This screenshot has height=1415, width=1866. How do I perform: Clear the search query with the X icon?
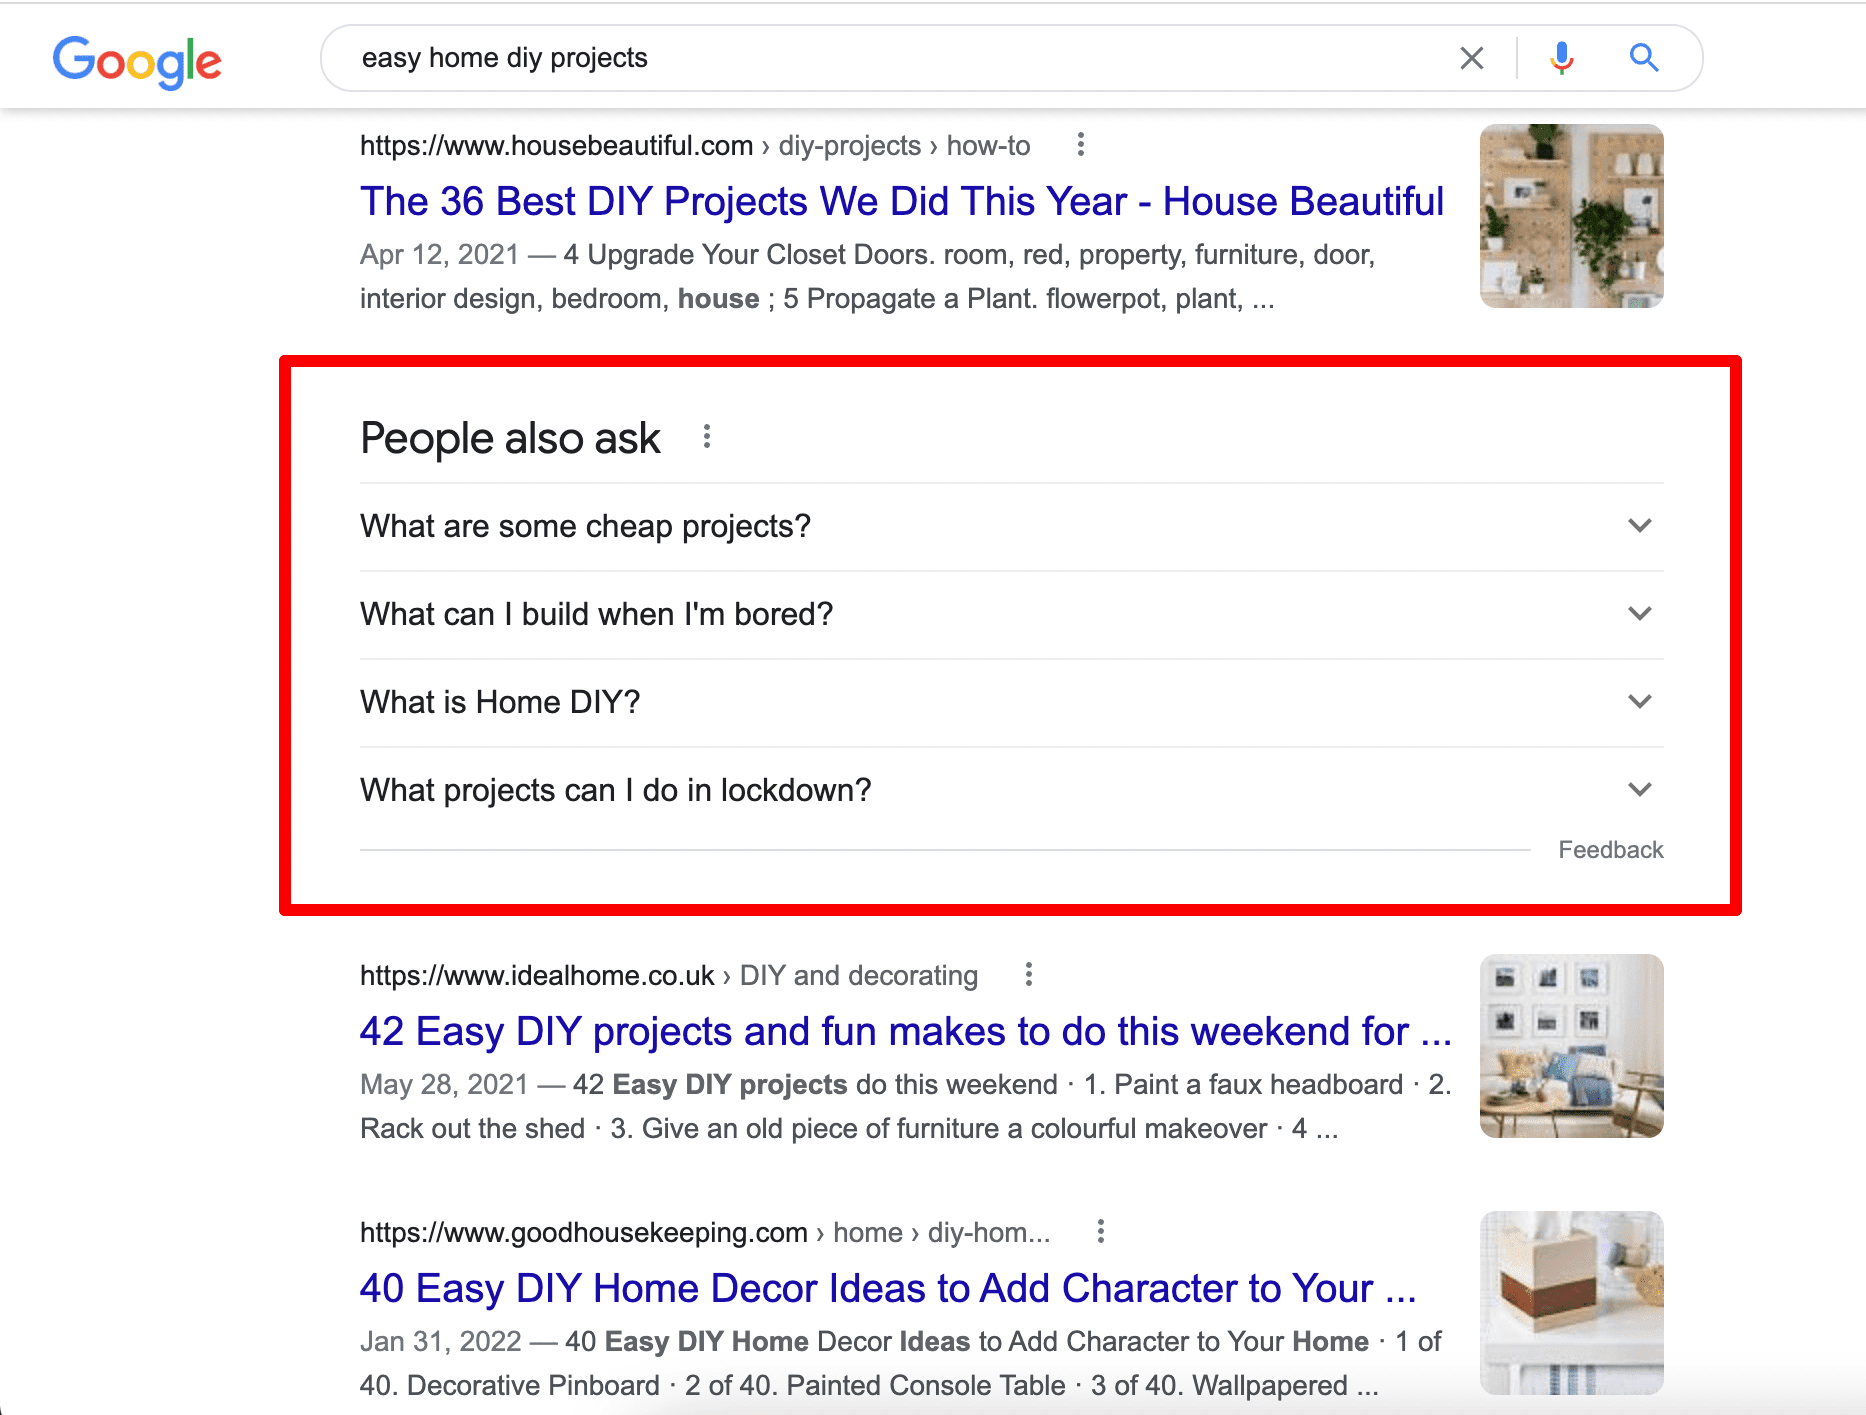pos(1471,58)
